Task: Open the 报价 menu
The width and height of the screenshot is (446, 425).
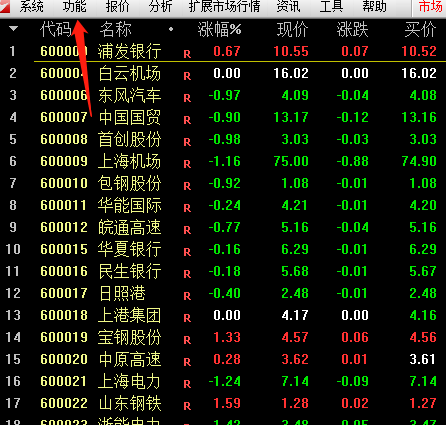Action: point(118,6)
